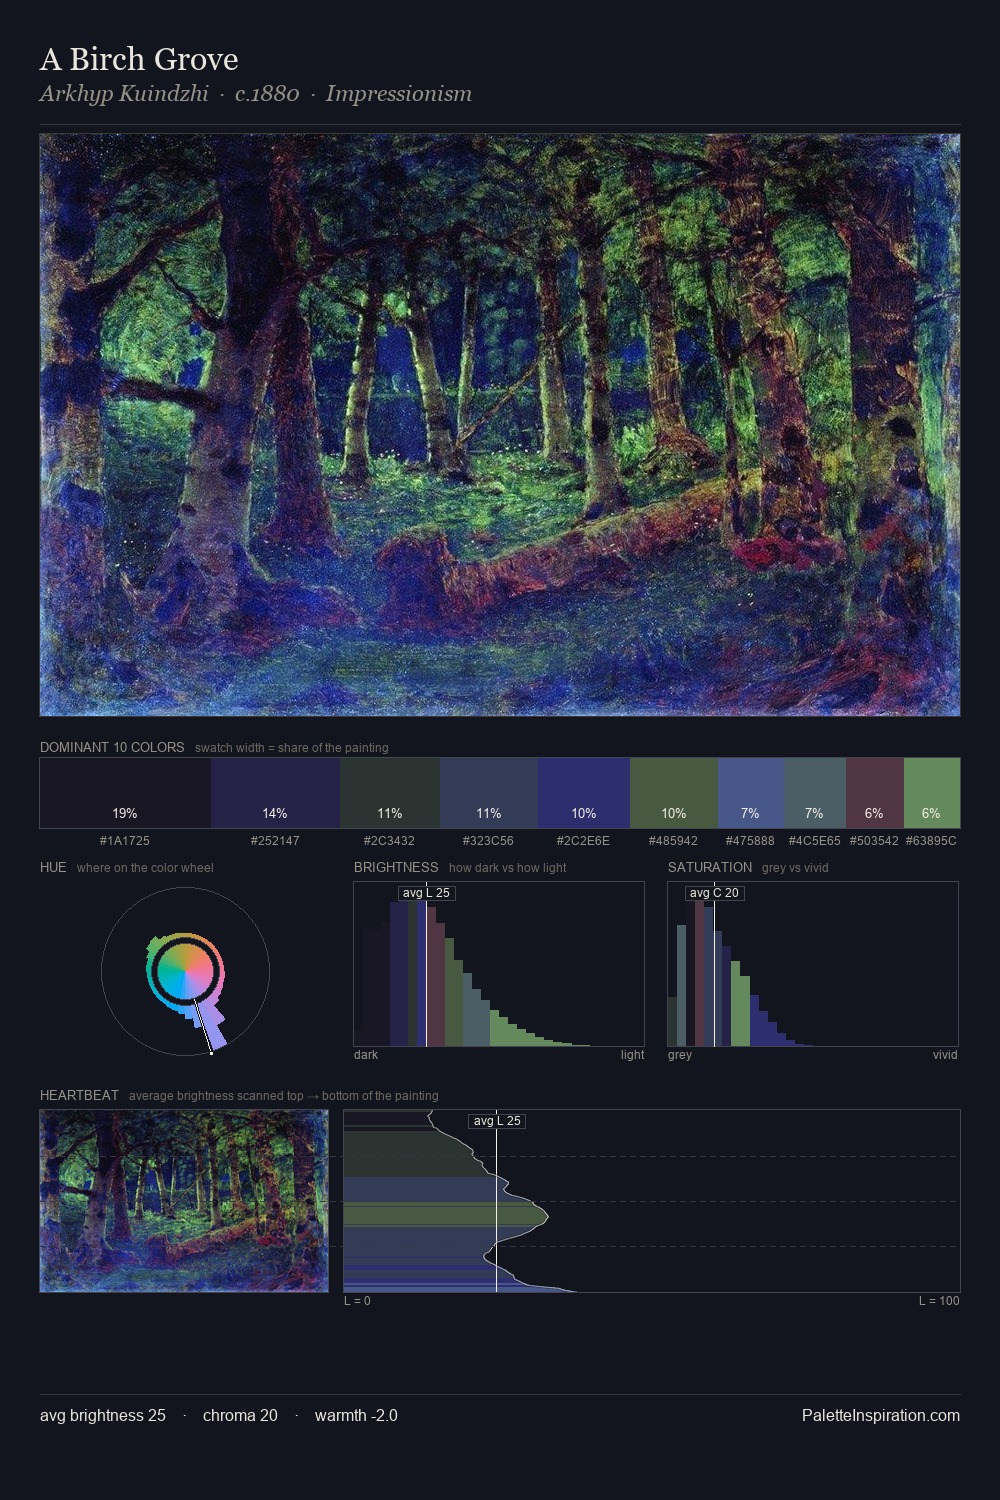Click the small heartbeat painting thumbnail
Viewport: 1000px width, 1500px height.
[184, 1201]
